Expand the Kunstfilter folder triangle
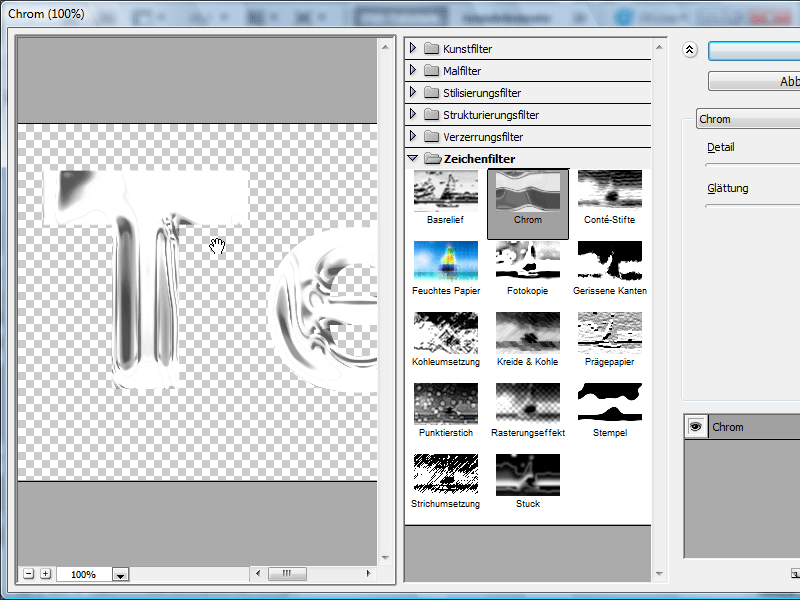This screenshot has width=800, height=600. 413,48
